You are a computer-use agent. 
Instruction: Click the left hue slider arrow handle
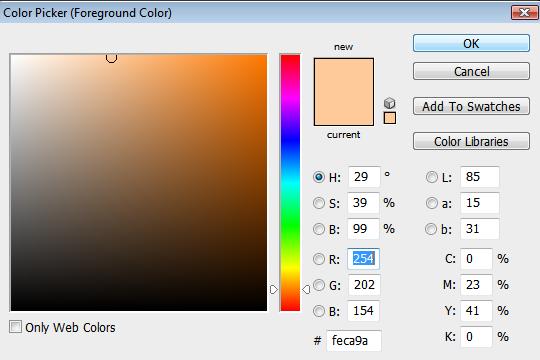click(x=273, y=289)
